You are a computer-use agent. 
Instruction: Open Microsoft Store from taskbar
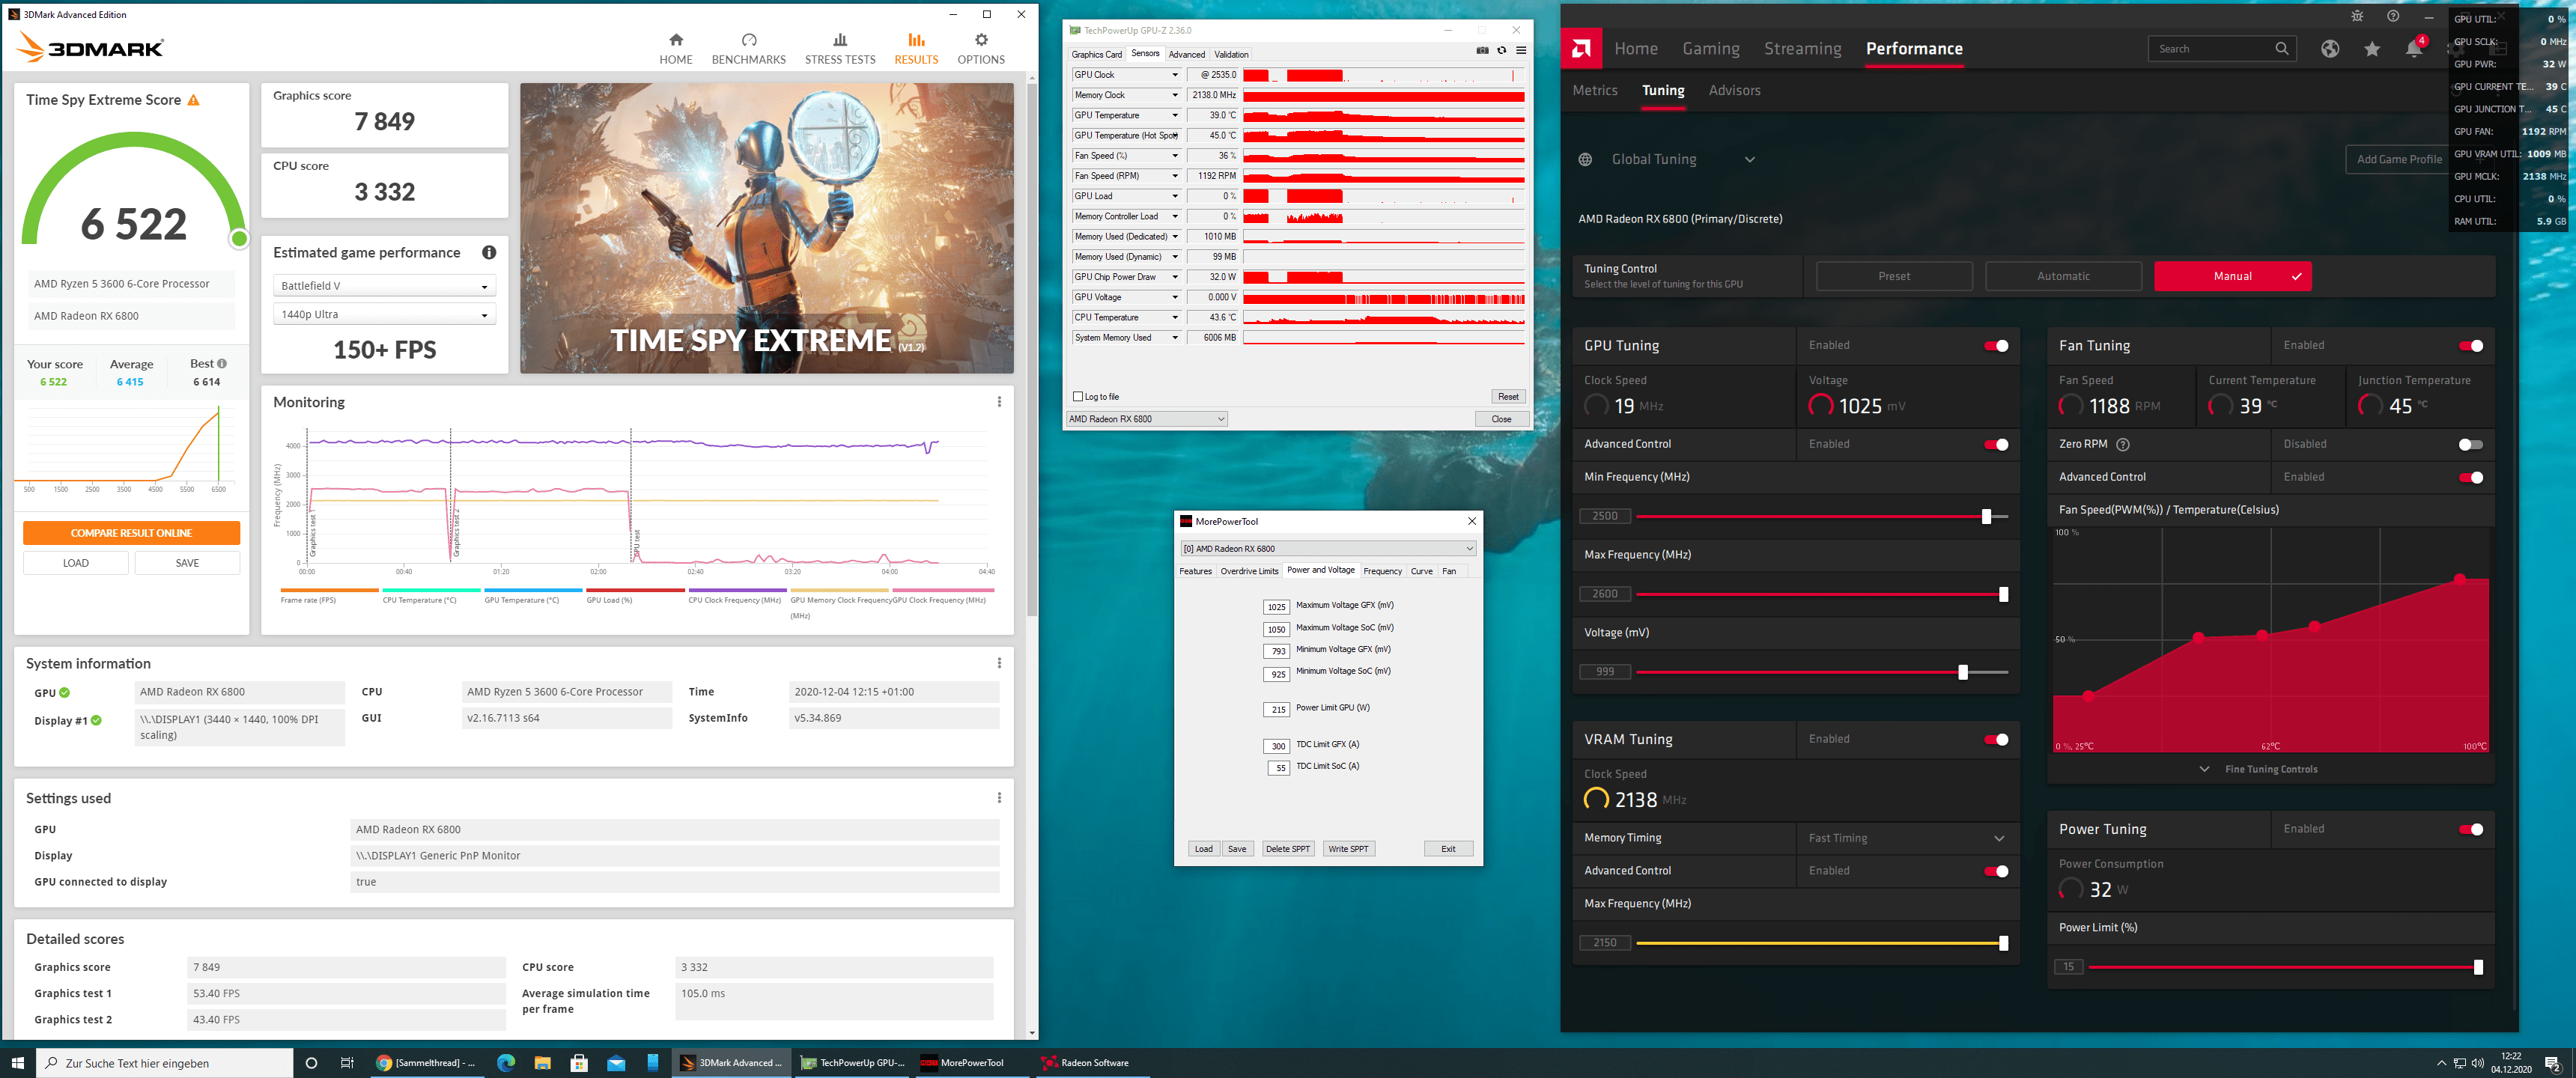pos(579,1063)
